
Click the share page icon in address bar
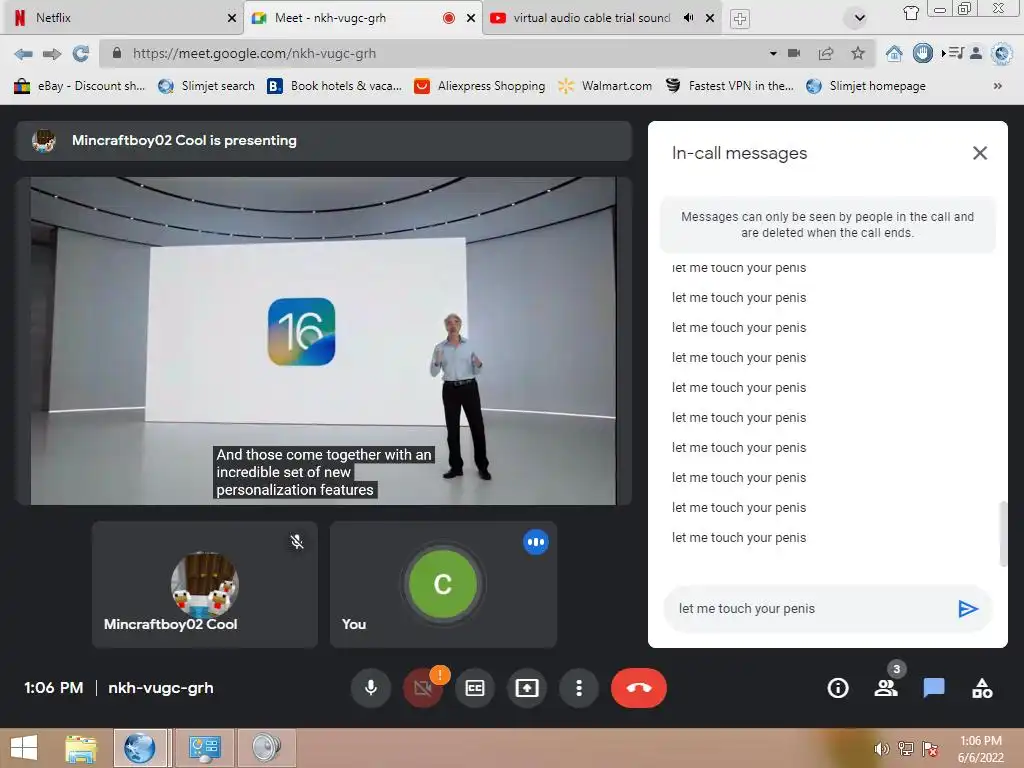[x=826, y=54]
